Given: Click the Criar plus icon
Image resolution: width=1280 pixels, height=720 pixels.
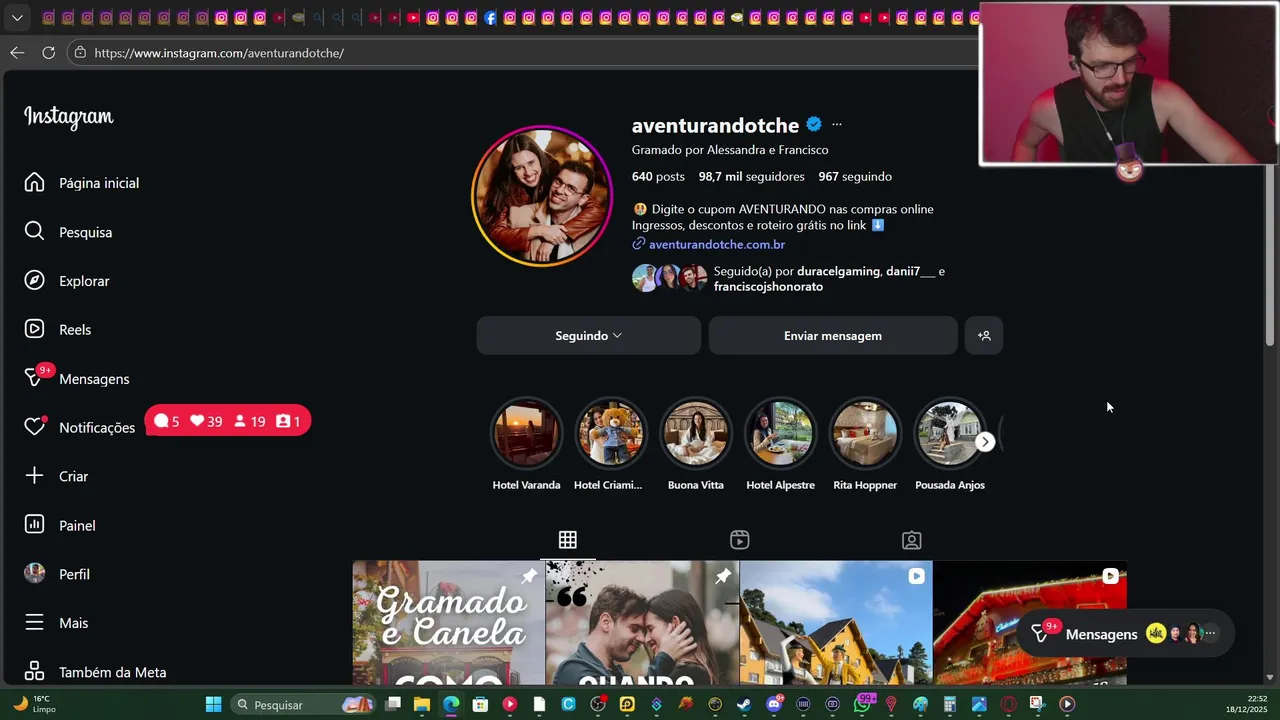Looking at the screenshot, I should coord(35,476).
